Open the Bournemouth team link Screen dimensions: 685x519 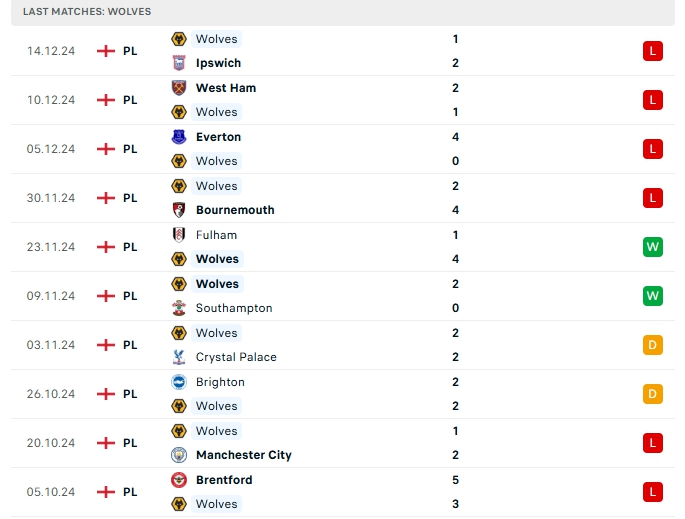pyautogui.click(x=235, y=210)
